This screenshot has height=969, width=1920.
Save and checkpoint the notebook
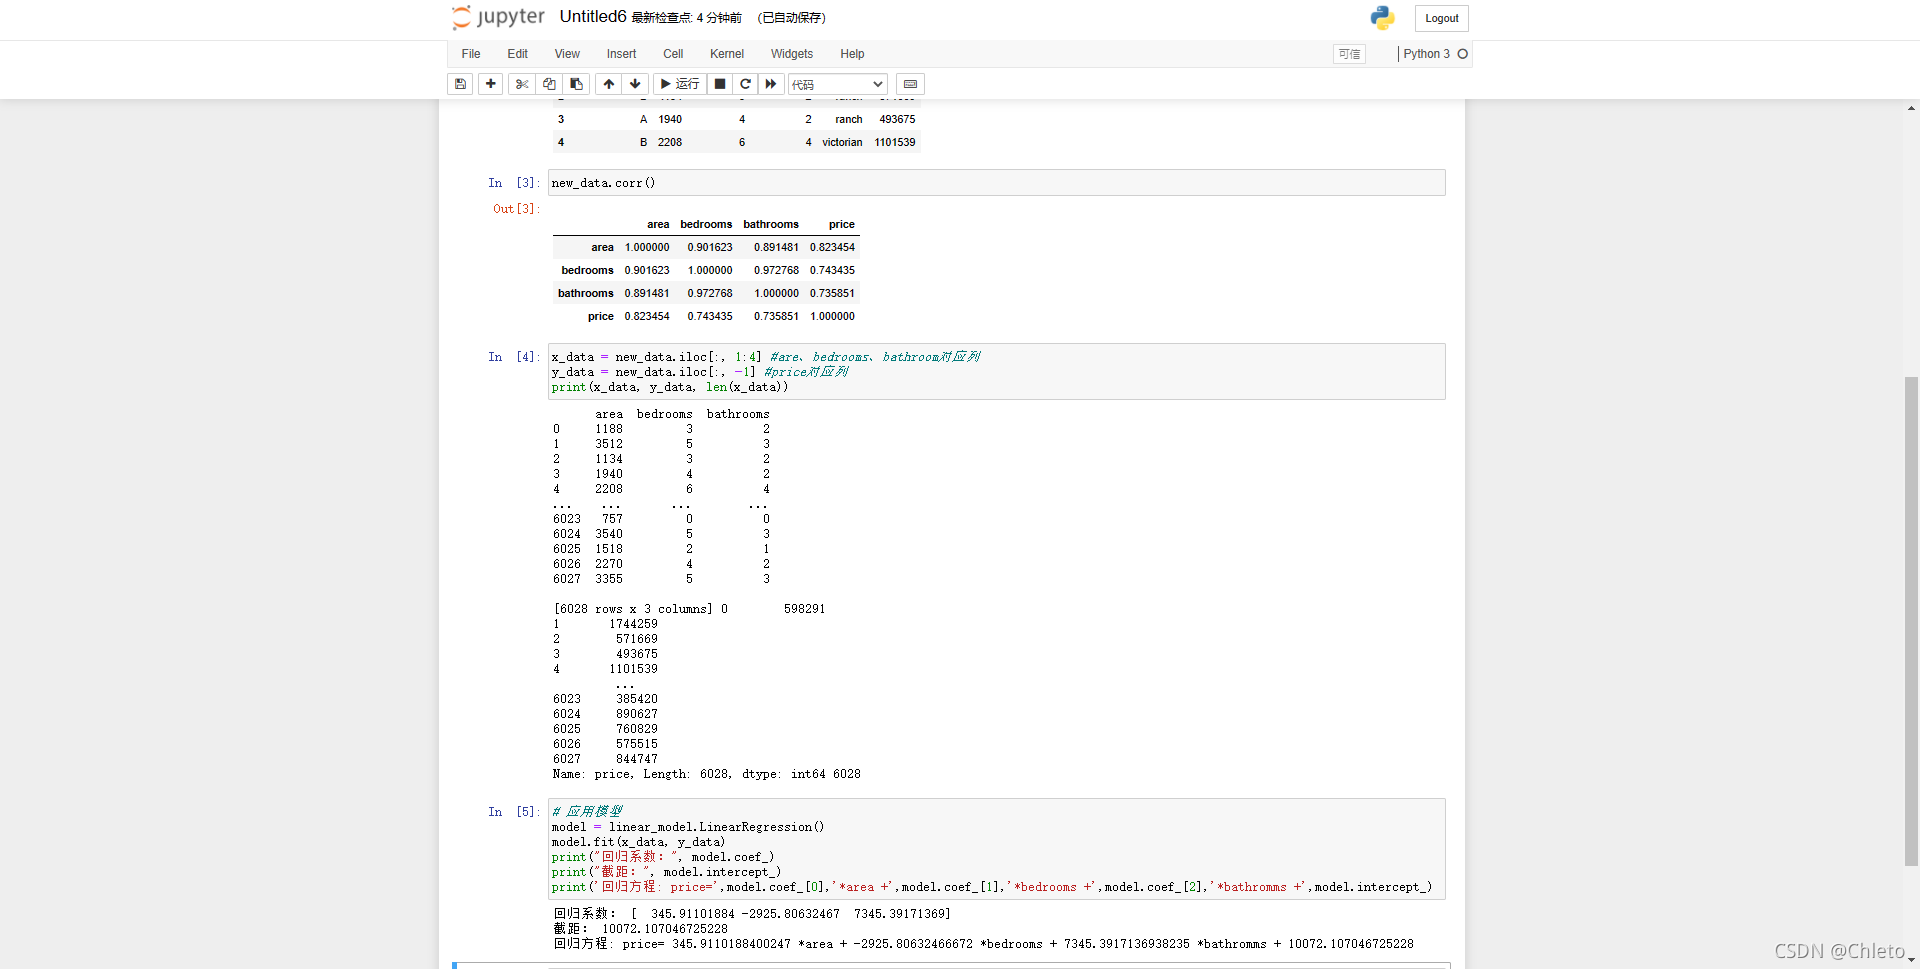[x=460, y=84]
